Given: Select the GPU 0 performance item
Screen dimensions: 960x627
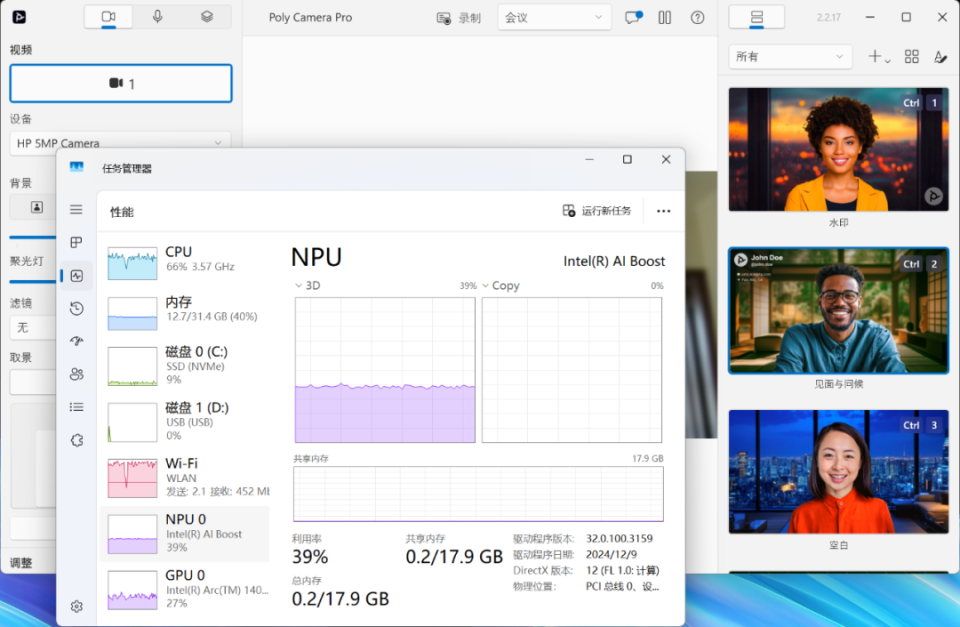Looking at the screenshot, I should pyautogui.click(x=185, y=589).
